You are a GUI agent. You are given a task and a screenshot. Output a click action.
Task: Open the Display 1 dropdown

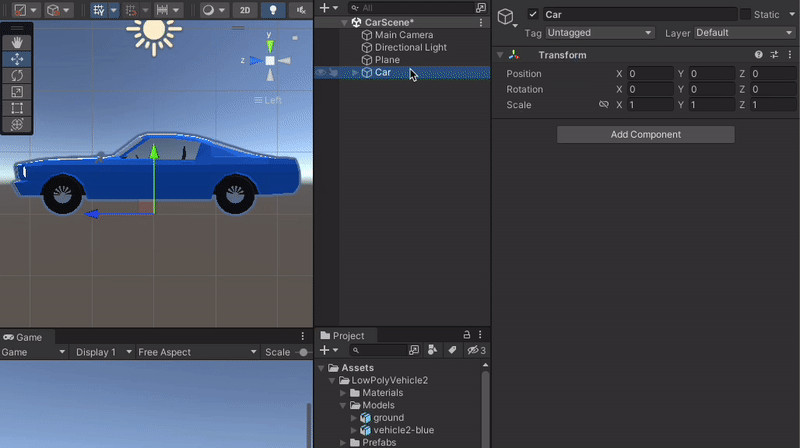[103, 352]
